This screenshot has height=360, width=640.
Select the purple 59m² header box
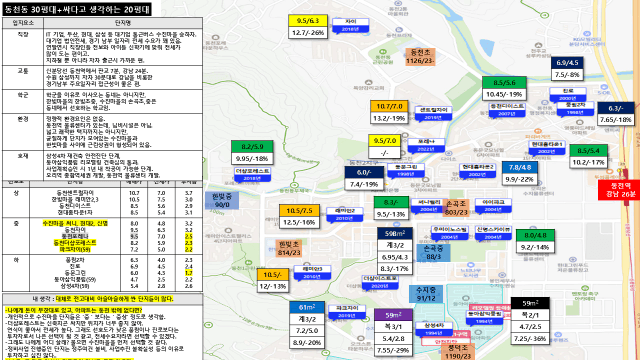click(x=393, y=315)
